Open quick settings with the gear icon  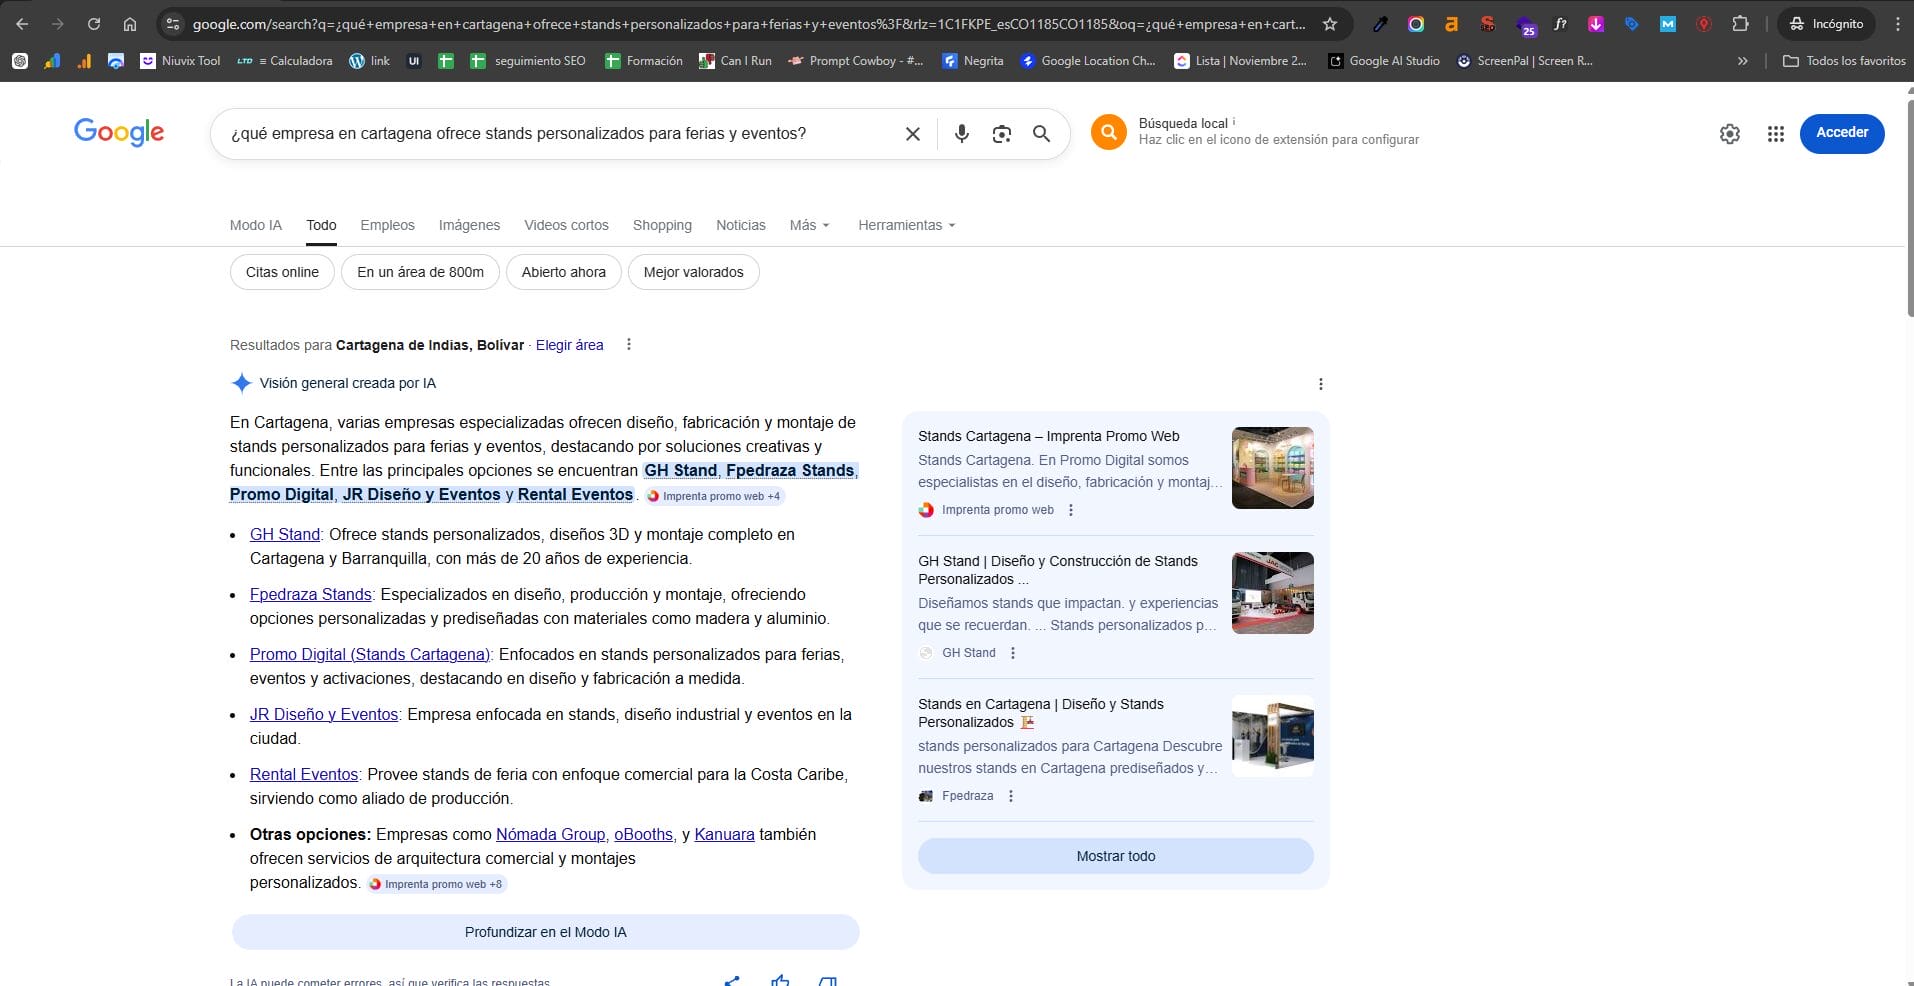click(x=1730, y=133)
